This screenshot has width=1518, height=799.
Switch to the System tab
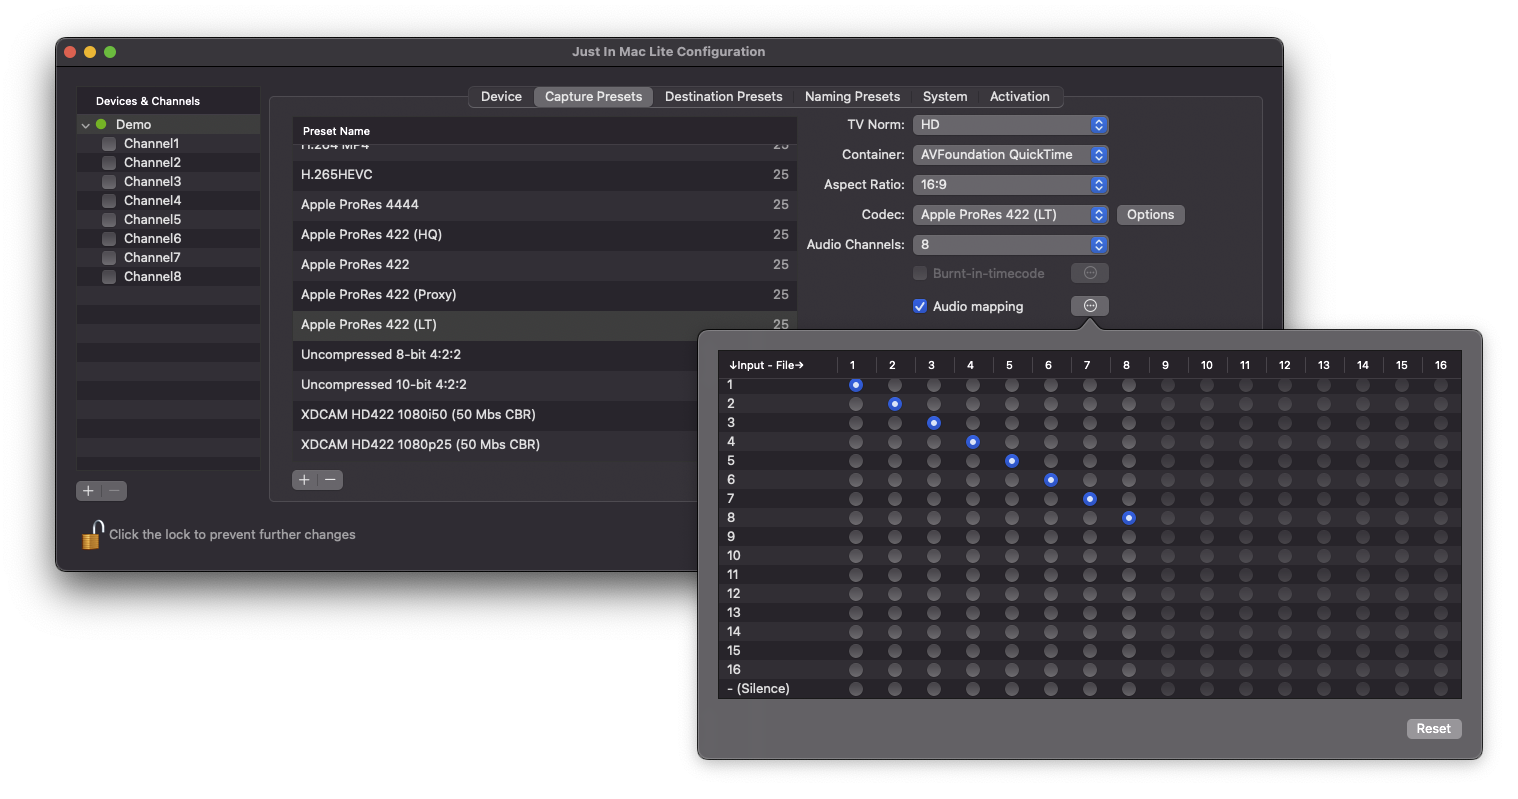tap(945, 97)
